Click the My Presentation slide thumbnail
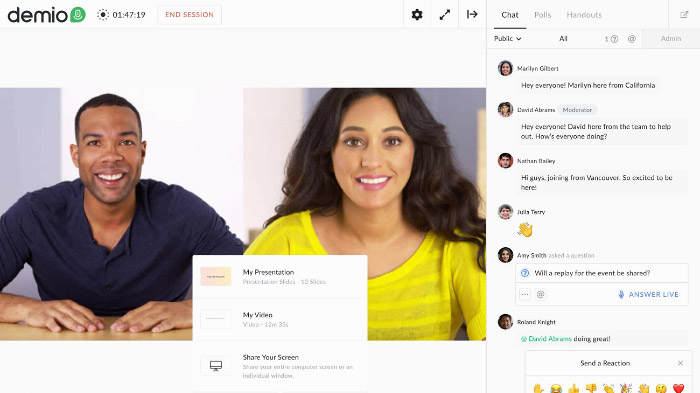The width and height of the screenshot is (700, 393). (x=216, y=276)
